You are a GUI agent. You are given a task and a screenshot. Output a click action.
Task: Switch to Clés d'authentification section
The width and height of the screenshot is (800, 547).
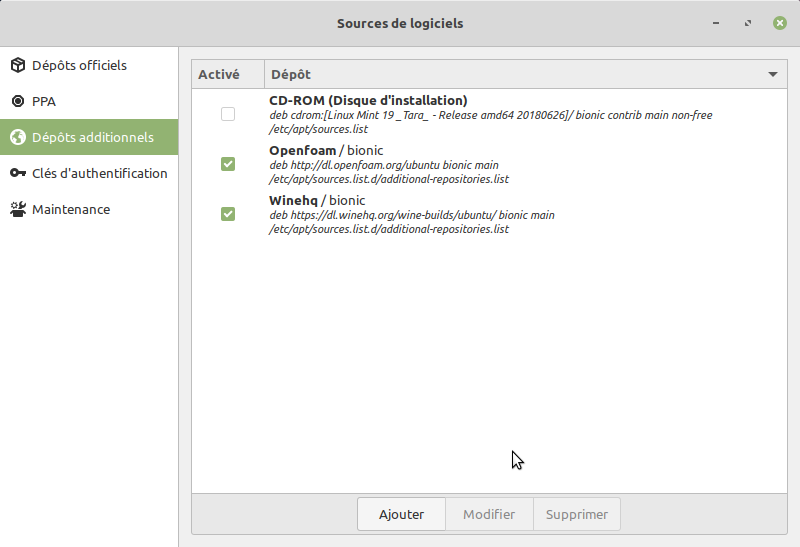(x=99, y=174)
